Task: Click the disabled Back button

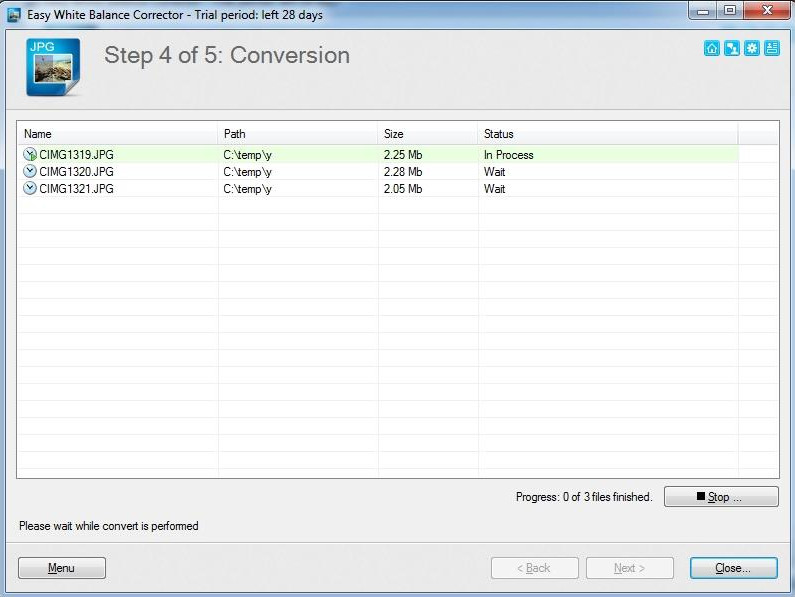Action: pos(534,568)
